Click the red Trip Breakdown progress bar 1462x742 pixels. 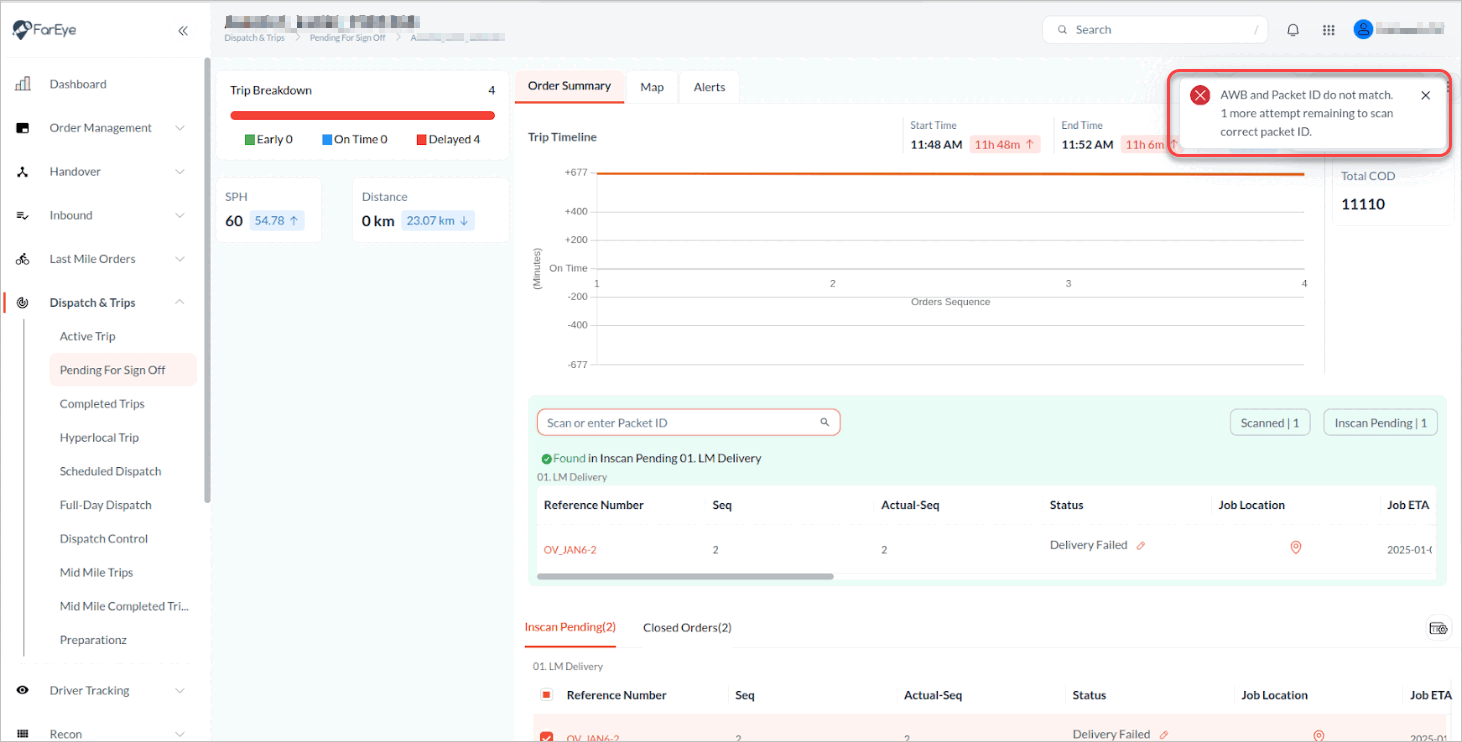click(363, 116)
